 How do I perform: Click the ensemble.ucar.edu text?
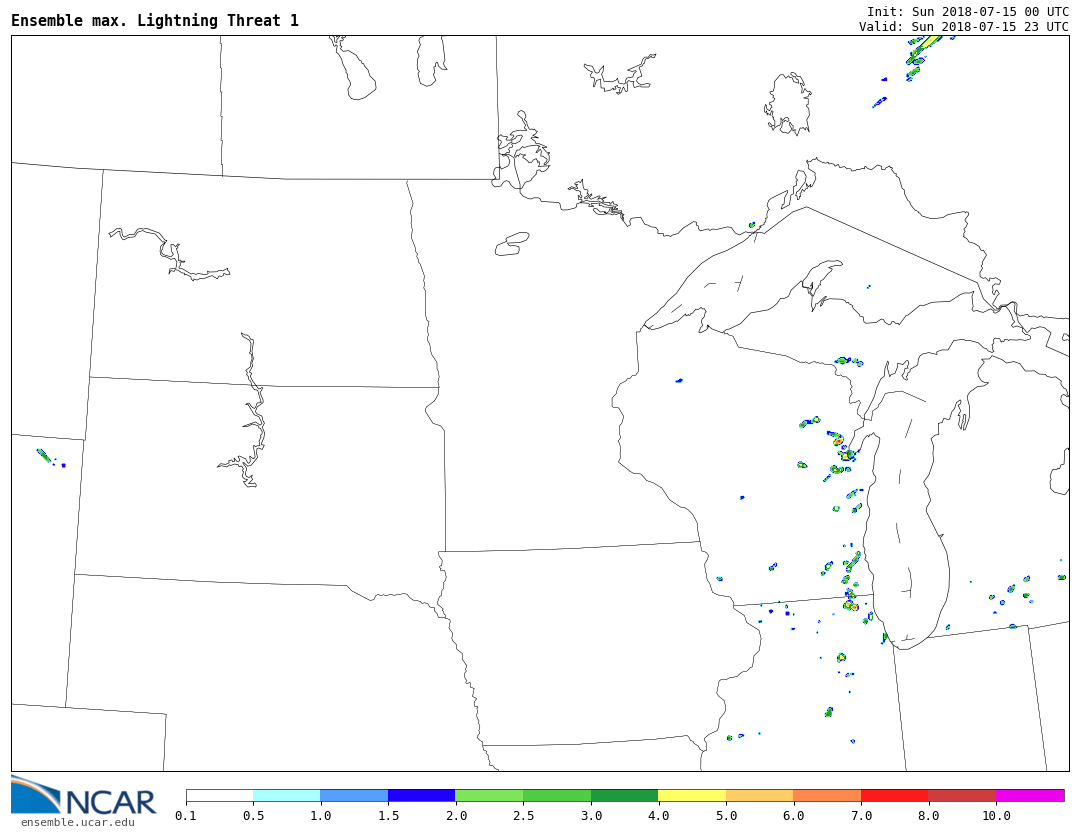(78, 822)
